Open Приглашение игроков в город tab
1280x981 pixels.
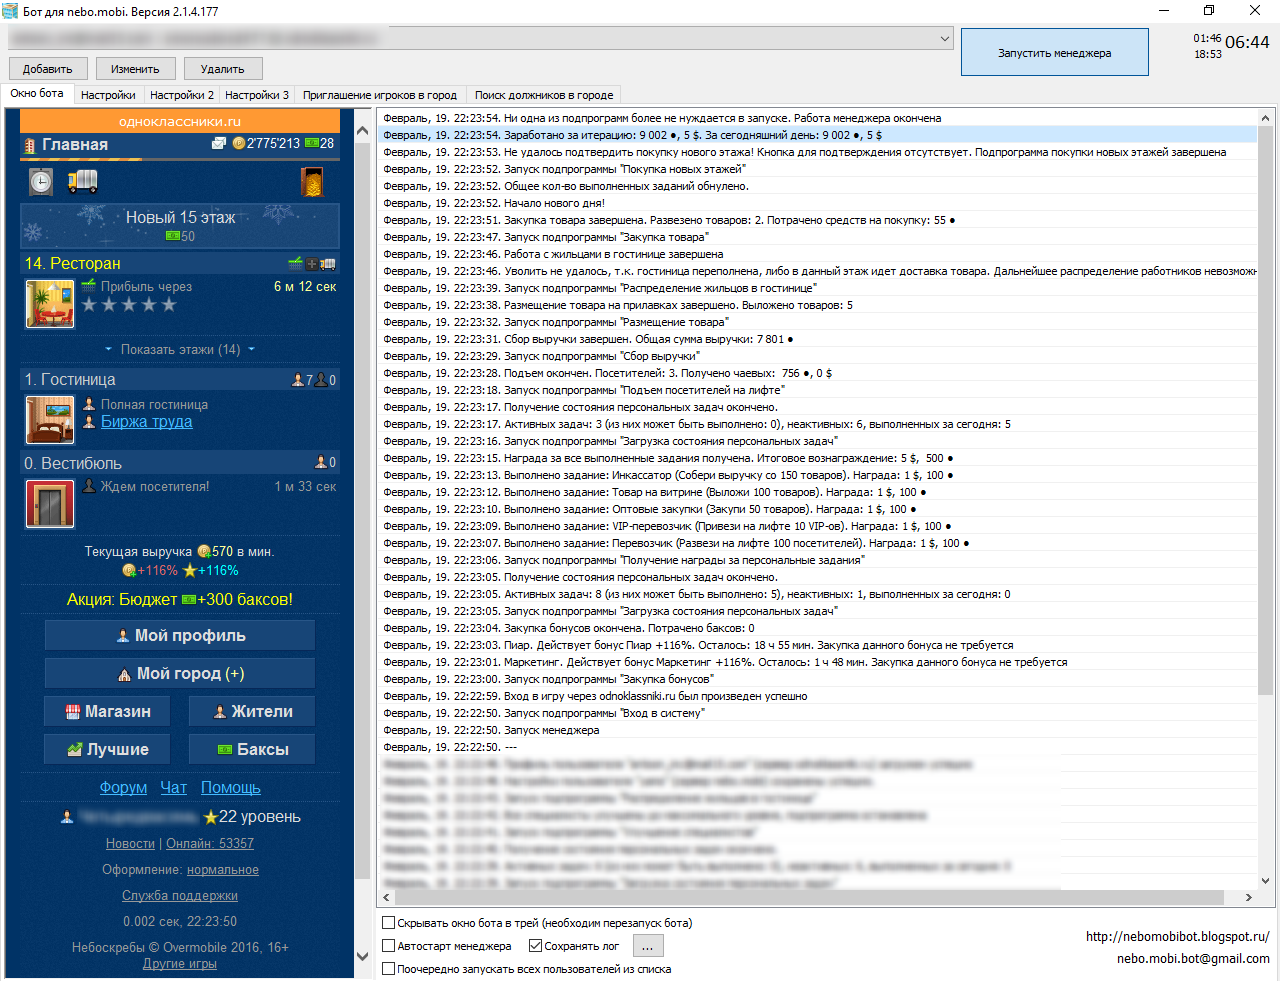(x=380, y=95)
